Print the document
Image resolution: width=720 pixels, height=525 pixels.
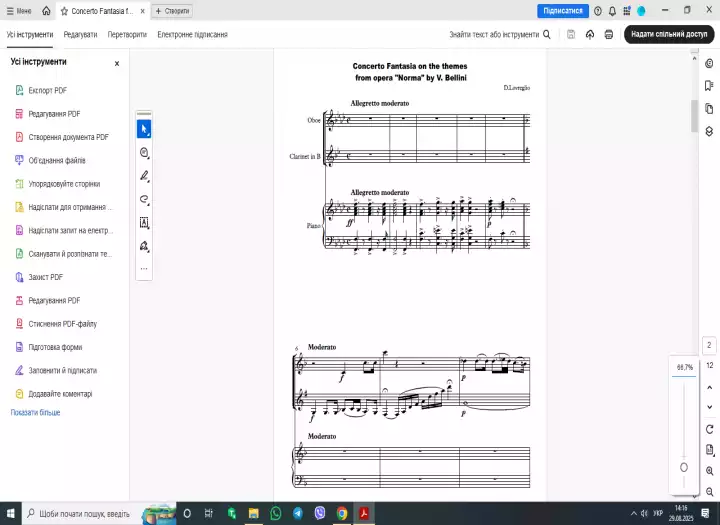(x=608, y=34)
